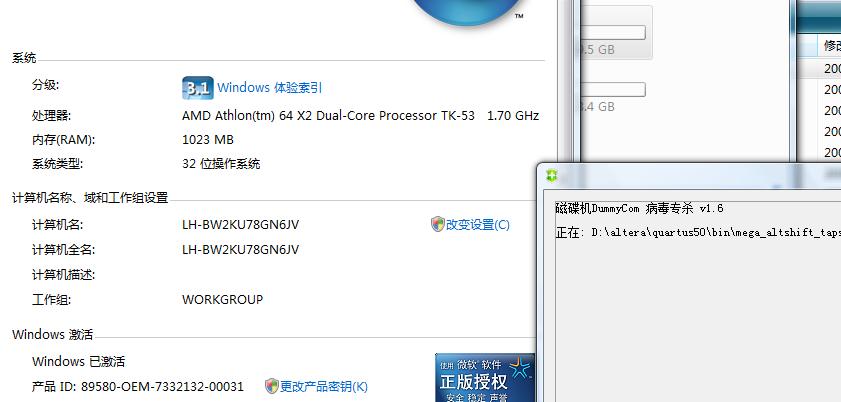Click the 修改 column header in the background file list
The width and height of the screenshot is (841, 402).
point(831,46)
